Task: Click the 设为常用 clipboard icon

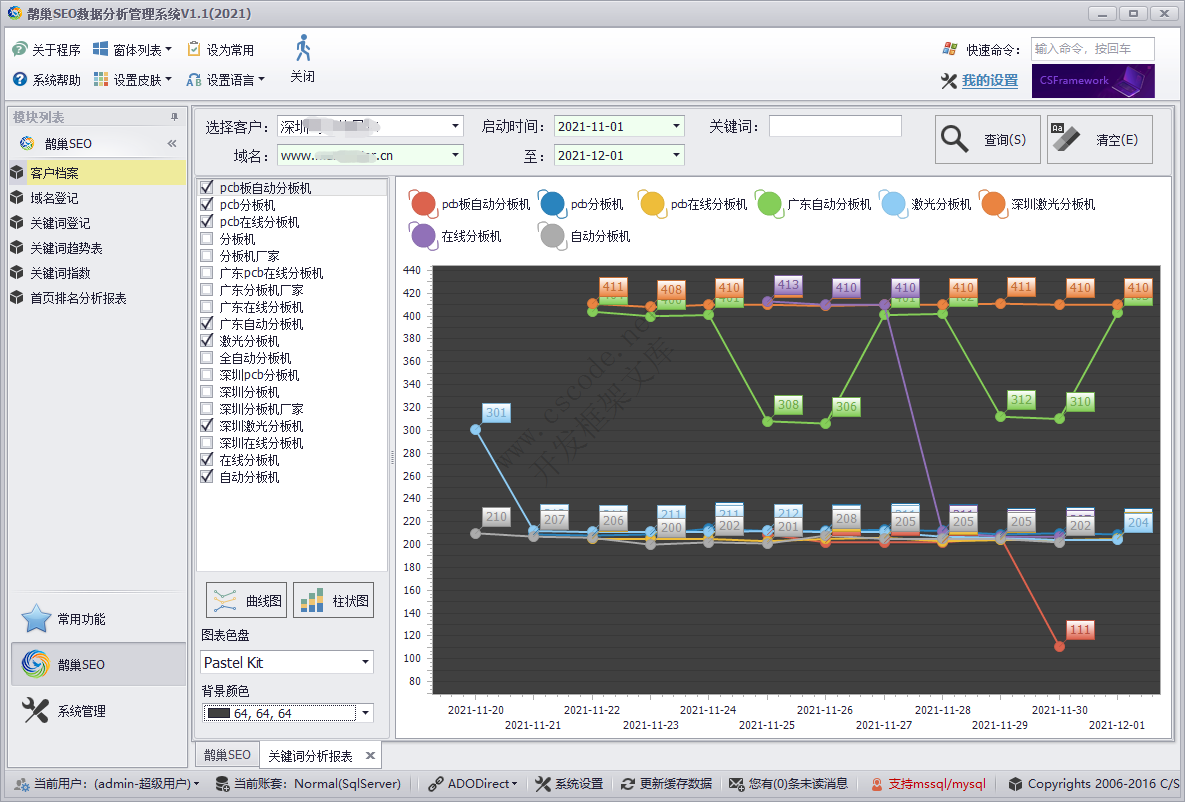Action: tap(194, 49)
